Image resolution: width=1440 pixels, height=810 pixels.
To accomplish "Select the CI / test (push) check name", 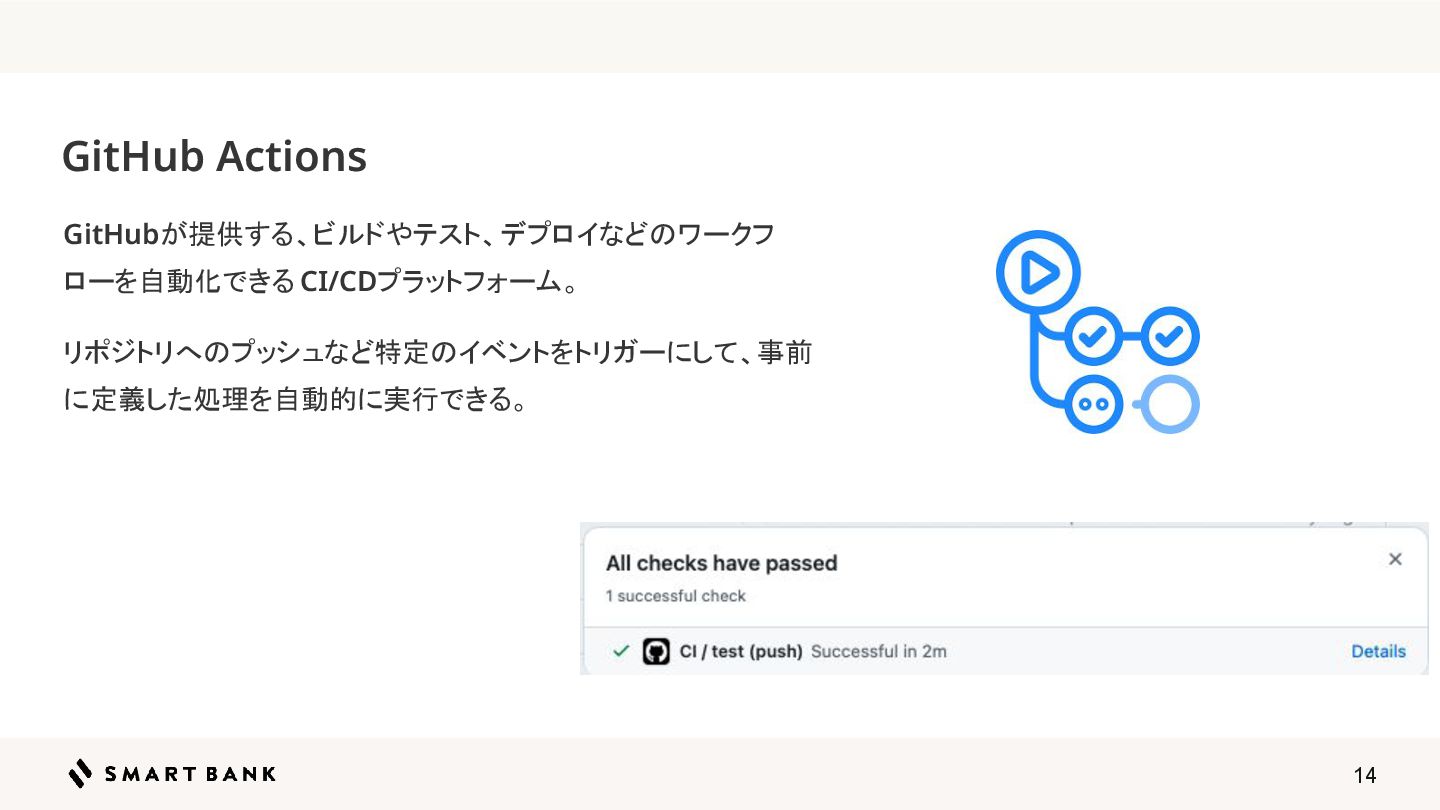I will [741, 652].
